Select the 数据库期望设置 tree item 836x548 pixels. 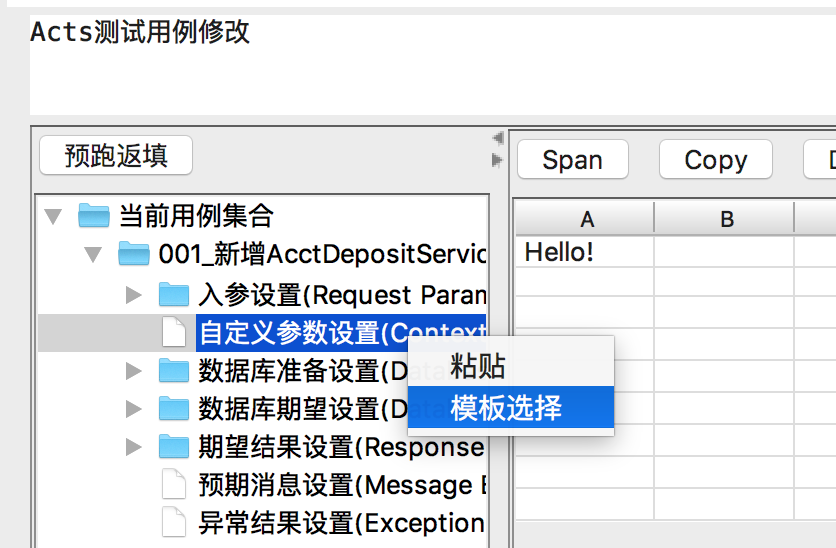302,409
